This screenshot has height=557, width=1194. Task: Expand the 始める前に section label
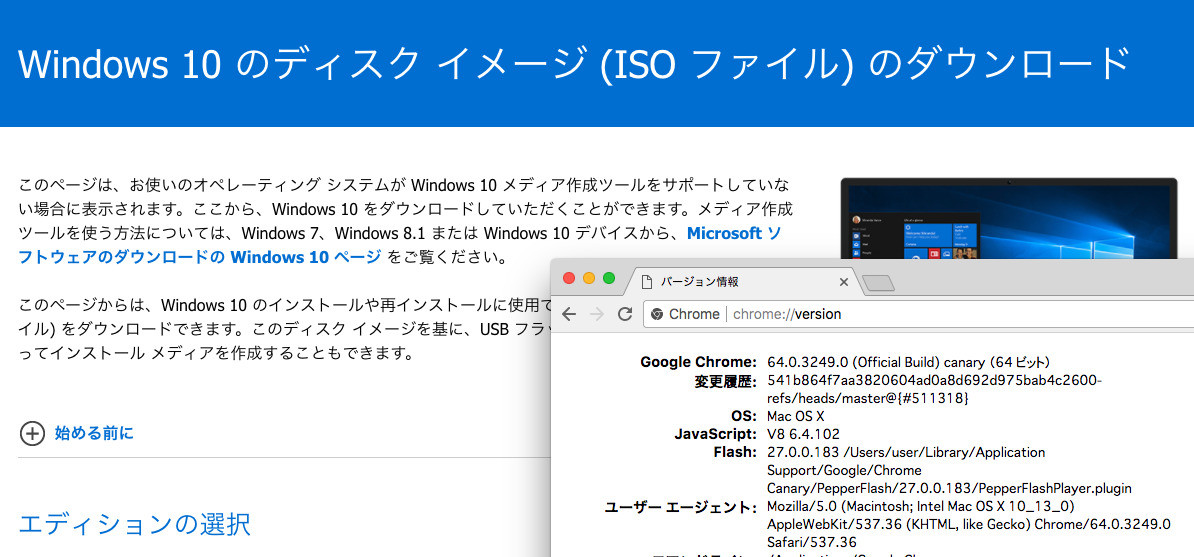pyautogui.click(x=94, y=433)
